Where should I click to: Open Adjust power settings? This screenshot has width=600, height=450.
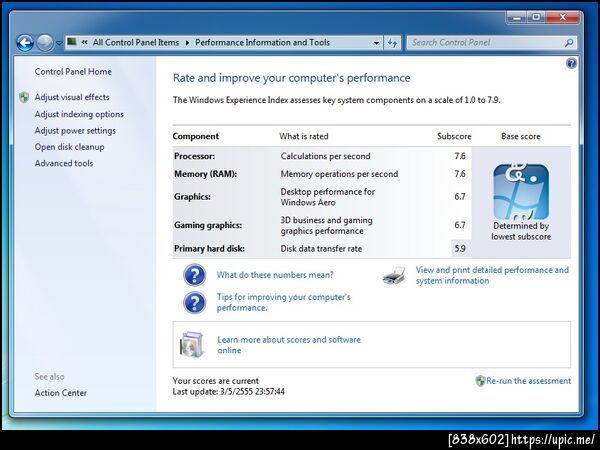pyautogui.click(x=75, y=130)
